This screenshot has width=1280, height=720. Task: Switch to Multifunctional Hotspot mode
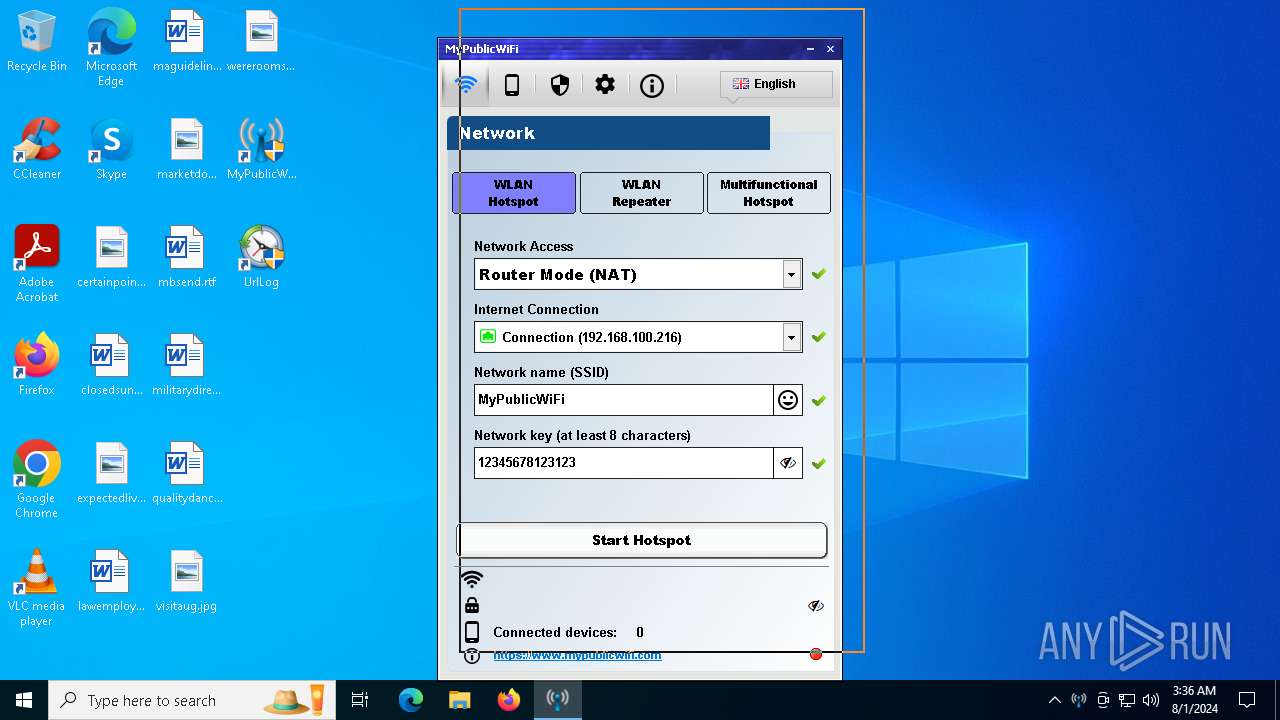tap(768, 193)
